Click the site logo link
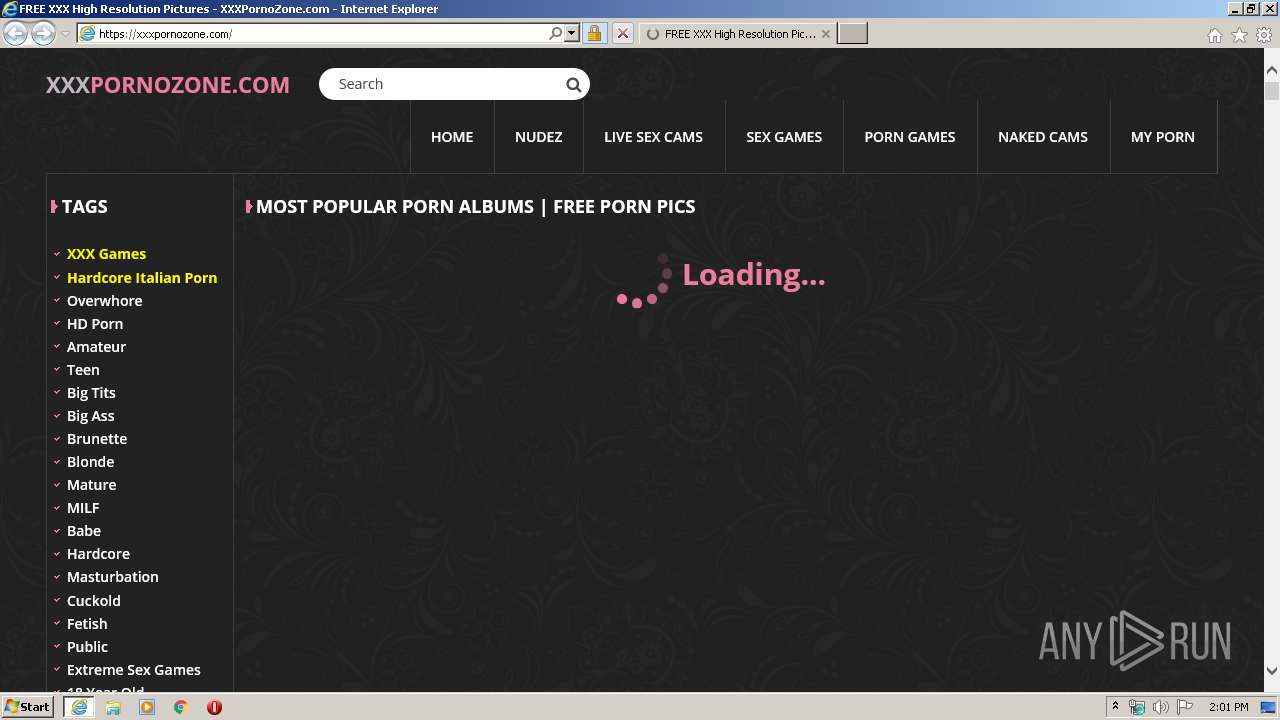Screen dimensions: 1280x720 point(168,85)
